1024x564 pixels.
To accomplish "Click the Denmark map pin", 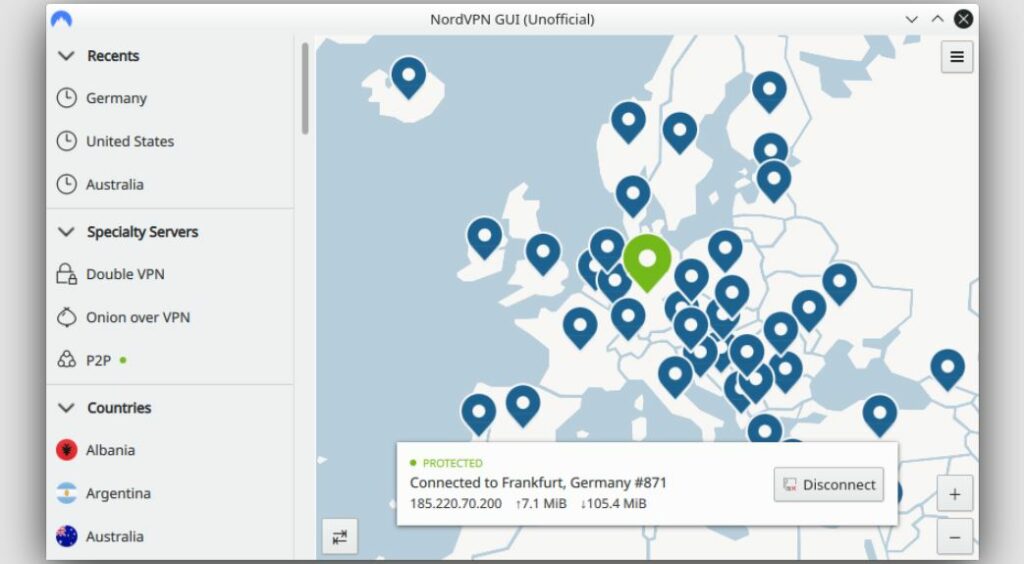I will (633, 196).
